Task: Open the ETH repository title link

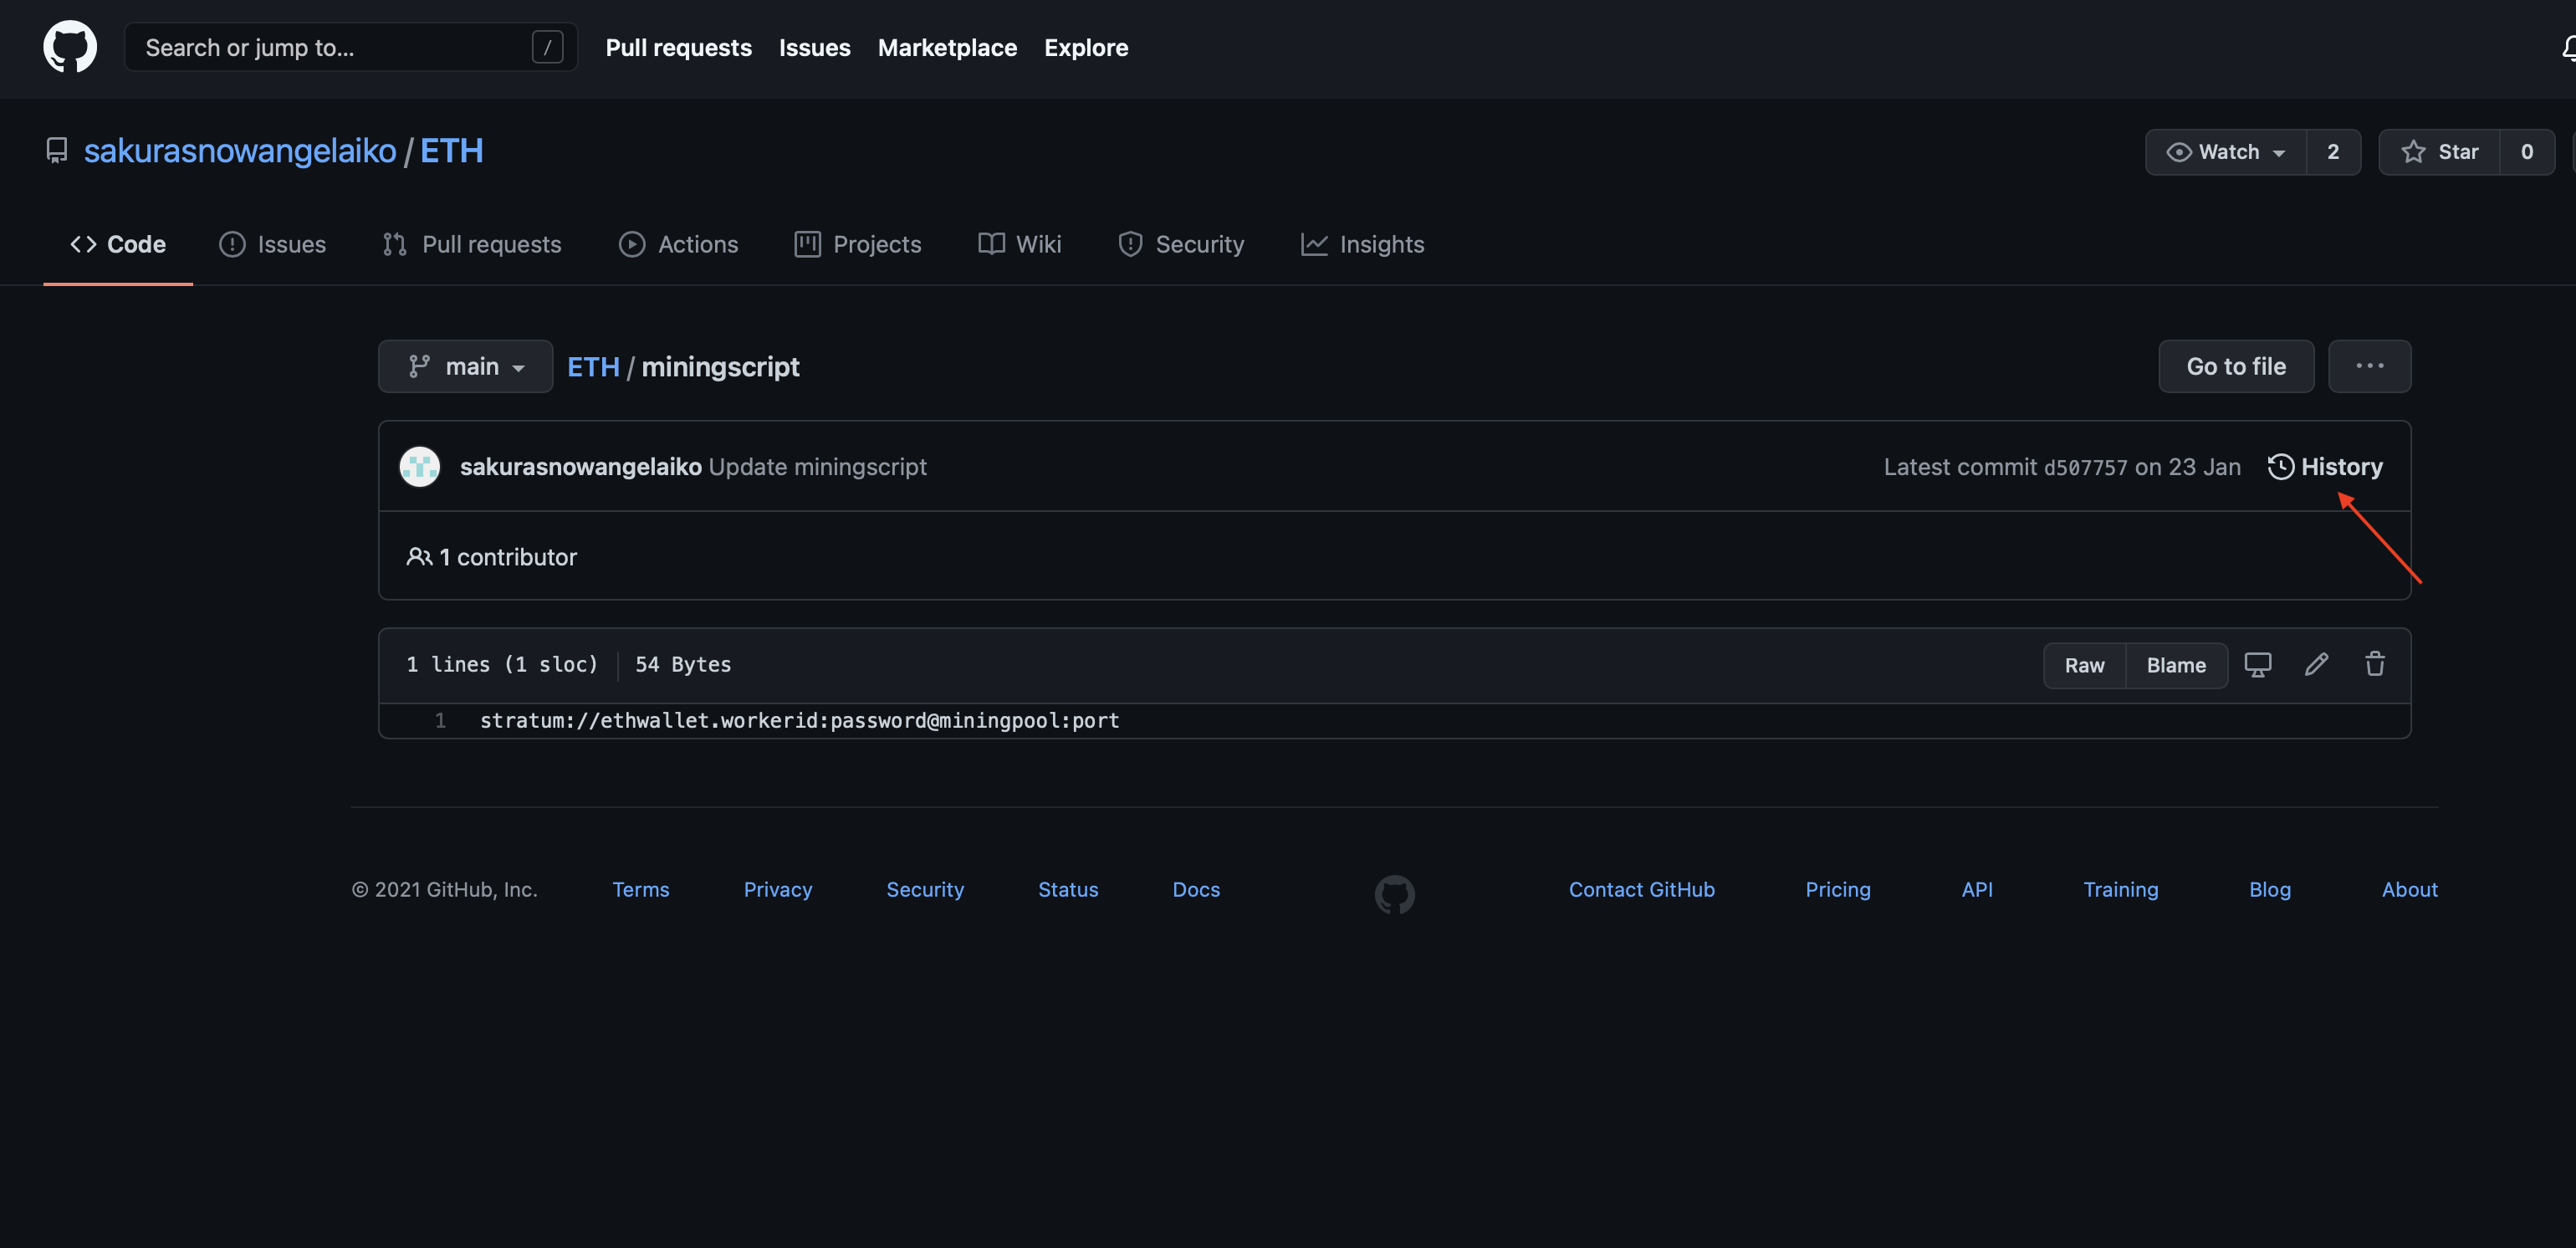Action: [451, 151]
